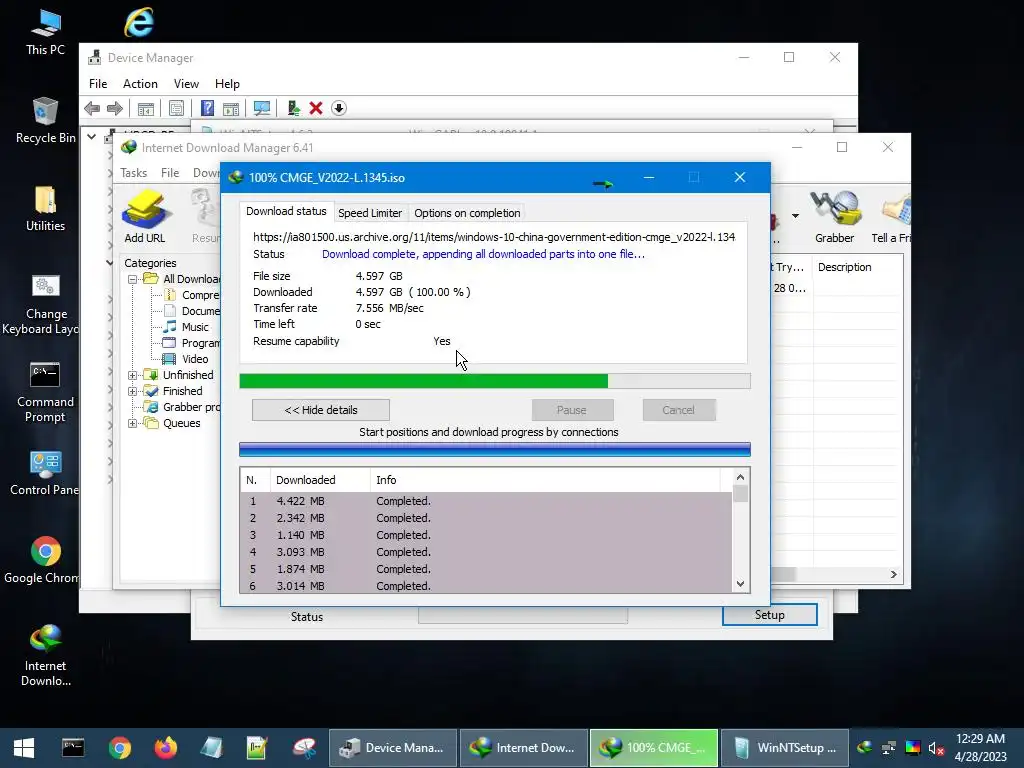Click Device Manager taskbar button
1024x768 pixels.
392,748
